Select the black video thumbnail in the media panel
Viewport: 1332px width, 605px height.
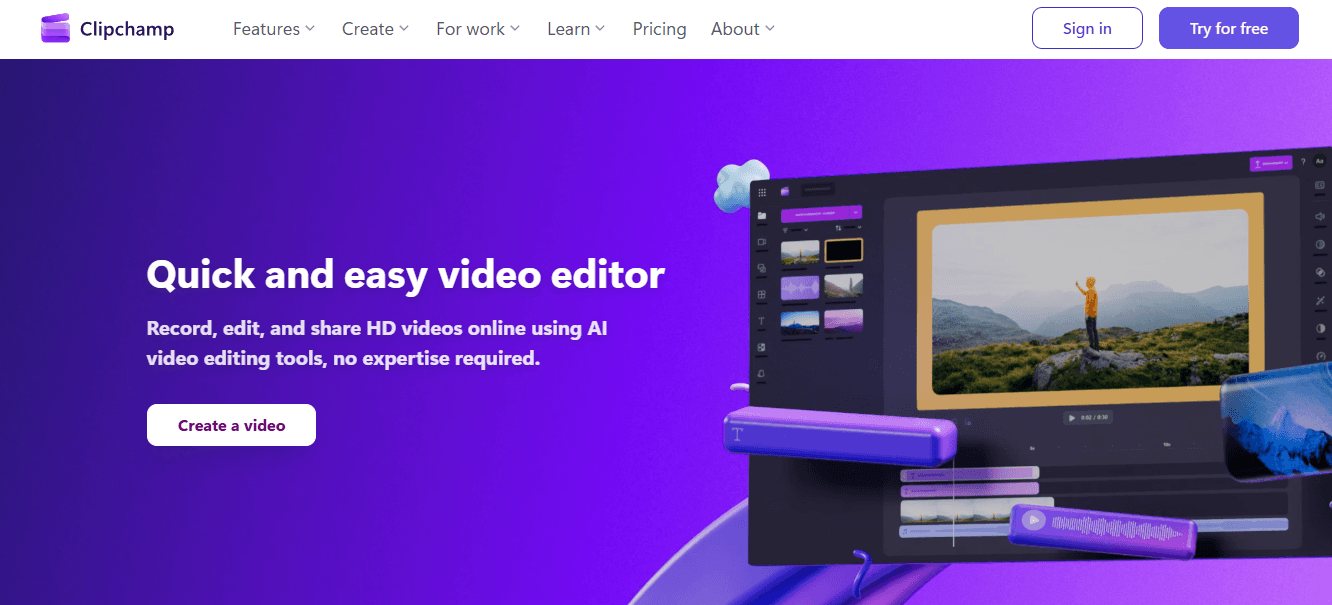pos(844,252)
